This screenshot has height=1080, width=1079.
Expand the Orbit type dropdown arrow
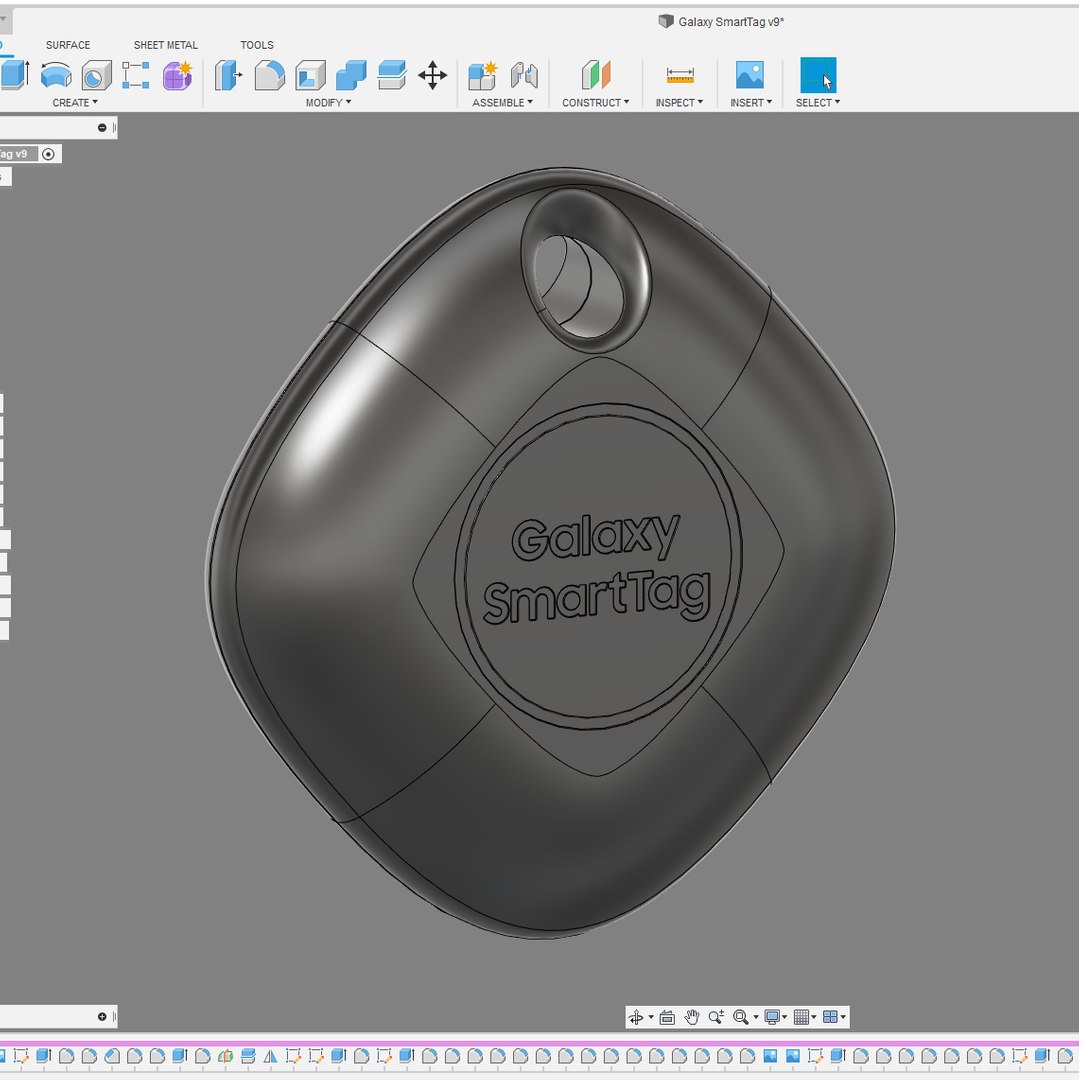pyautogui.click(x=651, y=1017)
